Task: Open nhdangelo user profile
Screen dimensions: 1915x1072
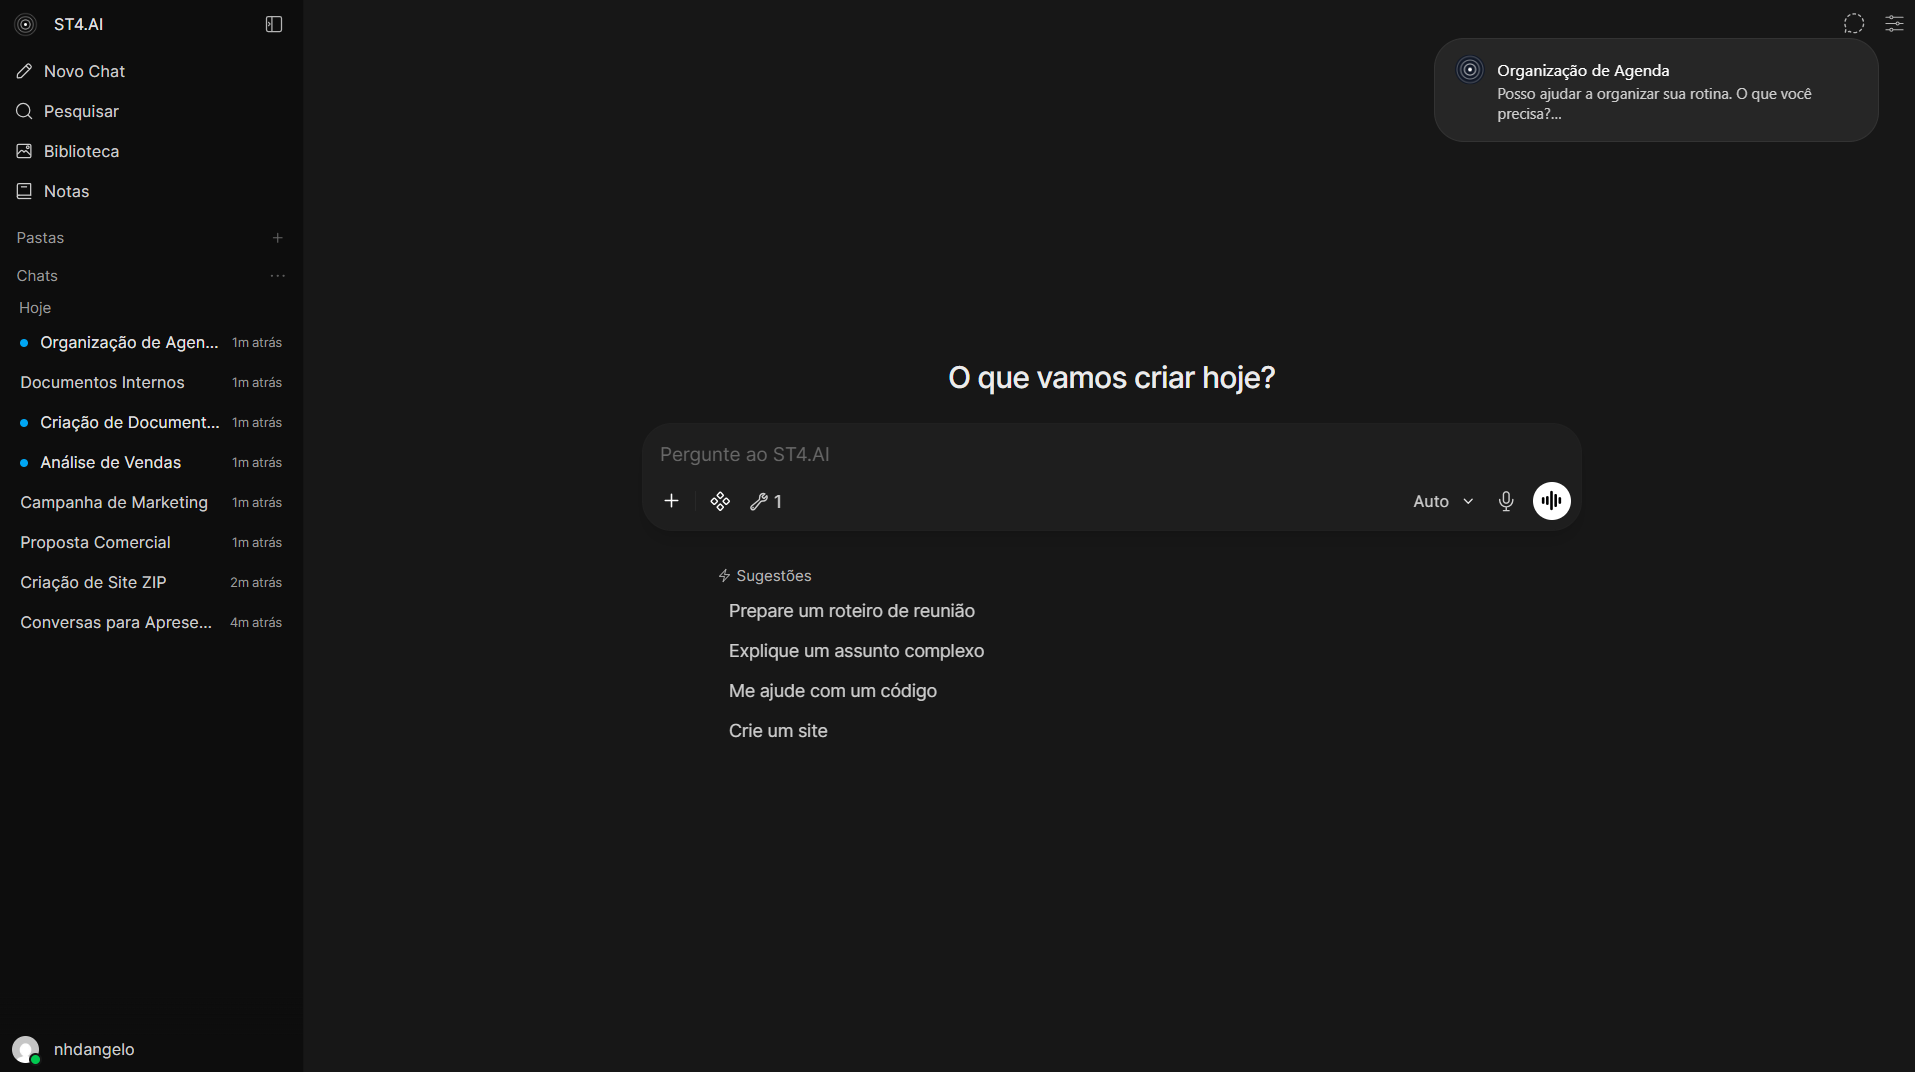Action: [151, 1049]
